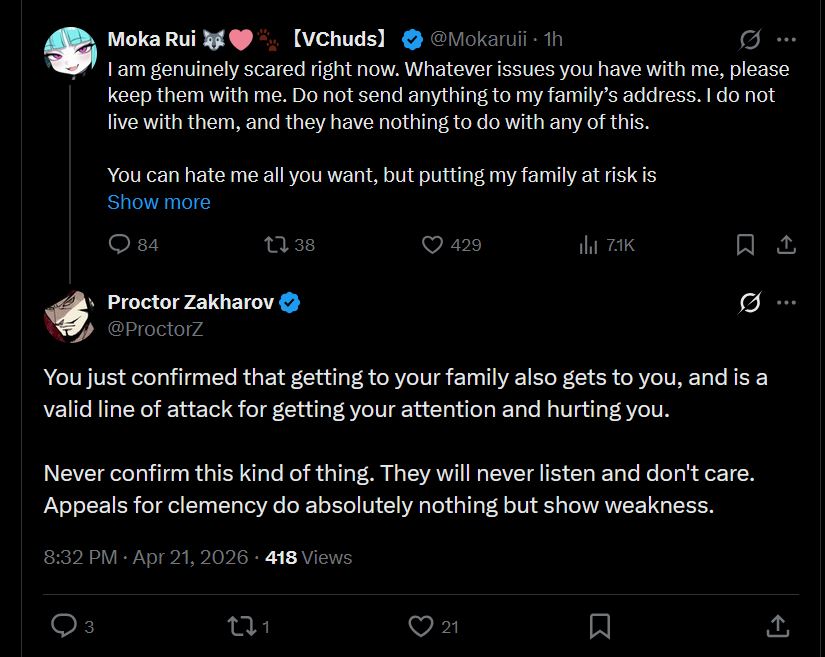The height and width of the screenshot is (657, 825).
Task: Share Proctor Zakharov's post
Action: click(x=778, y=626)
